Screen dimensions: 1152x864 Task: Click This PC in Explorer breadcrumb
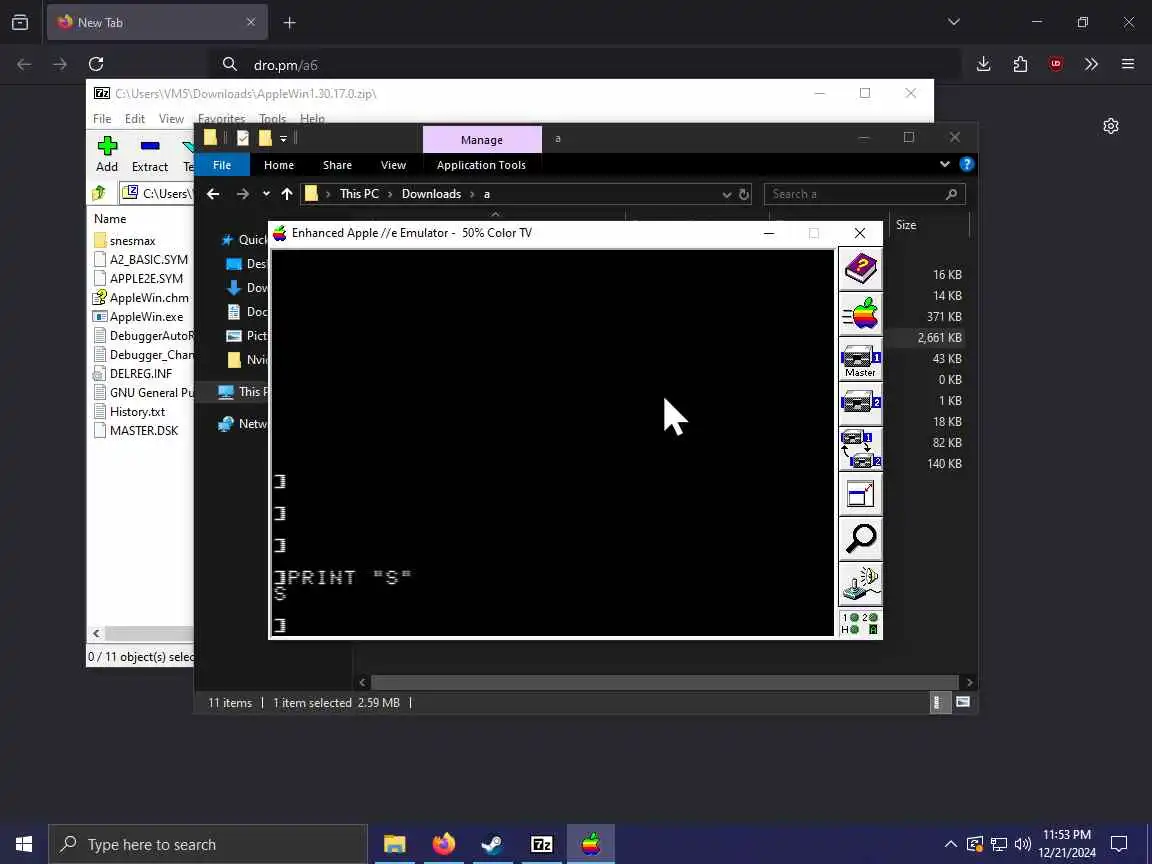coord(359,194)
